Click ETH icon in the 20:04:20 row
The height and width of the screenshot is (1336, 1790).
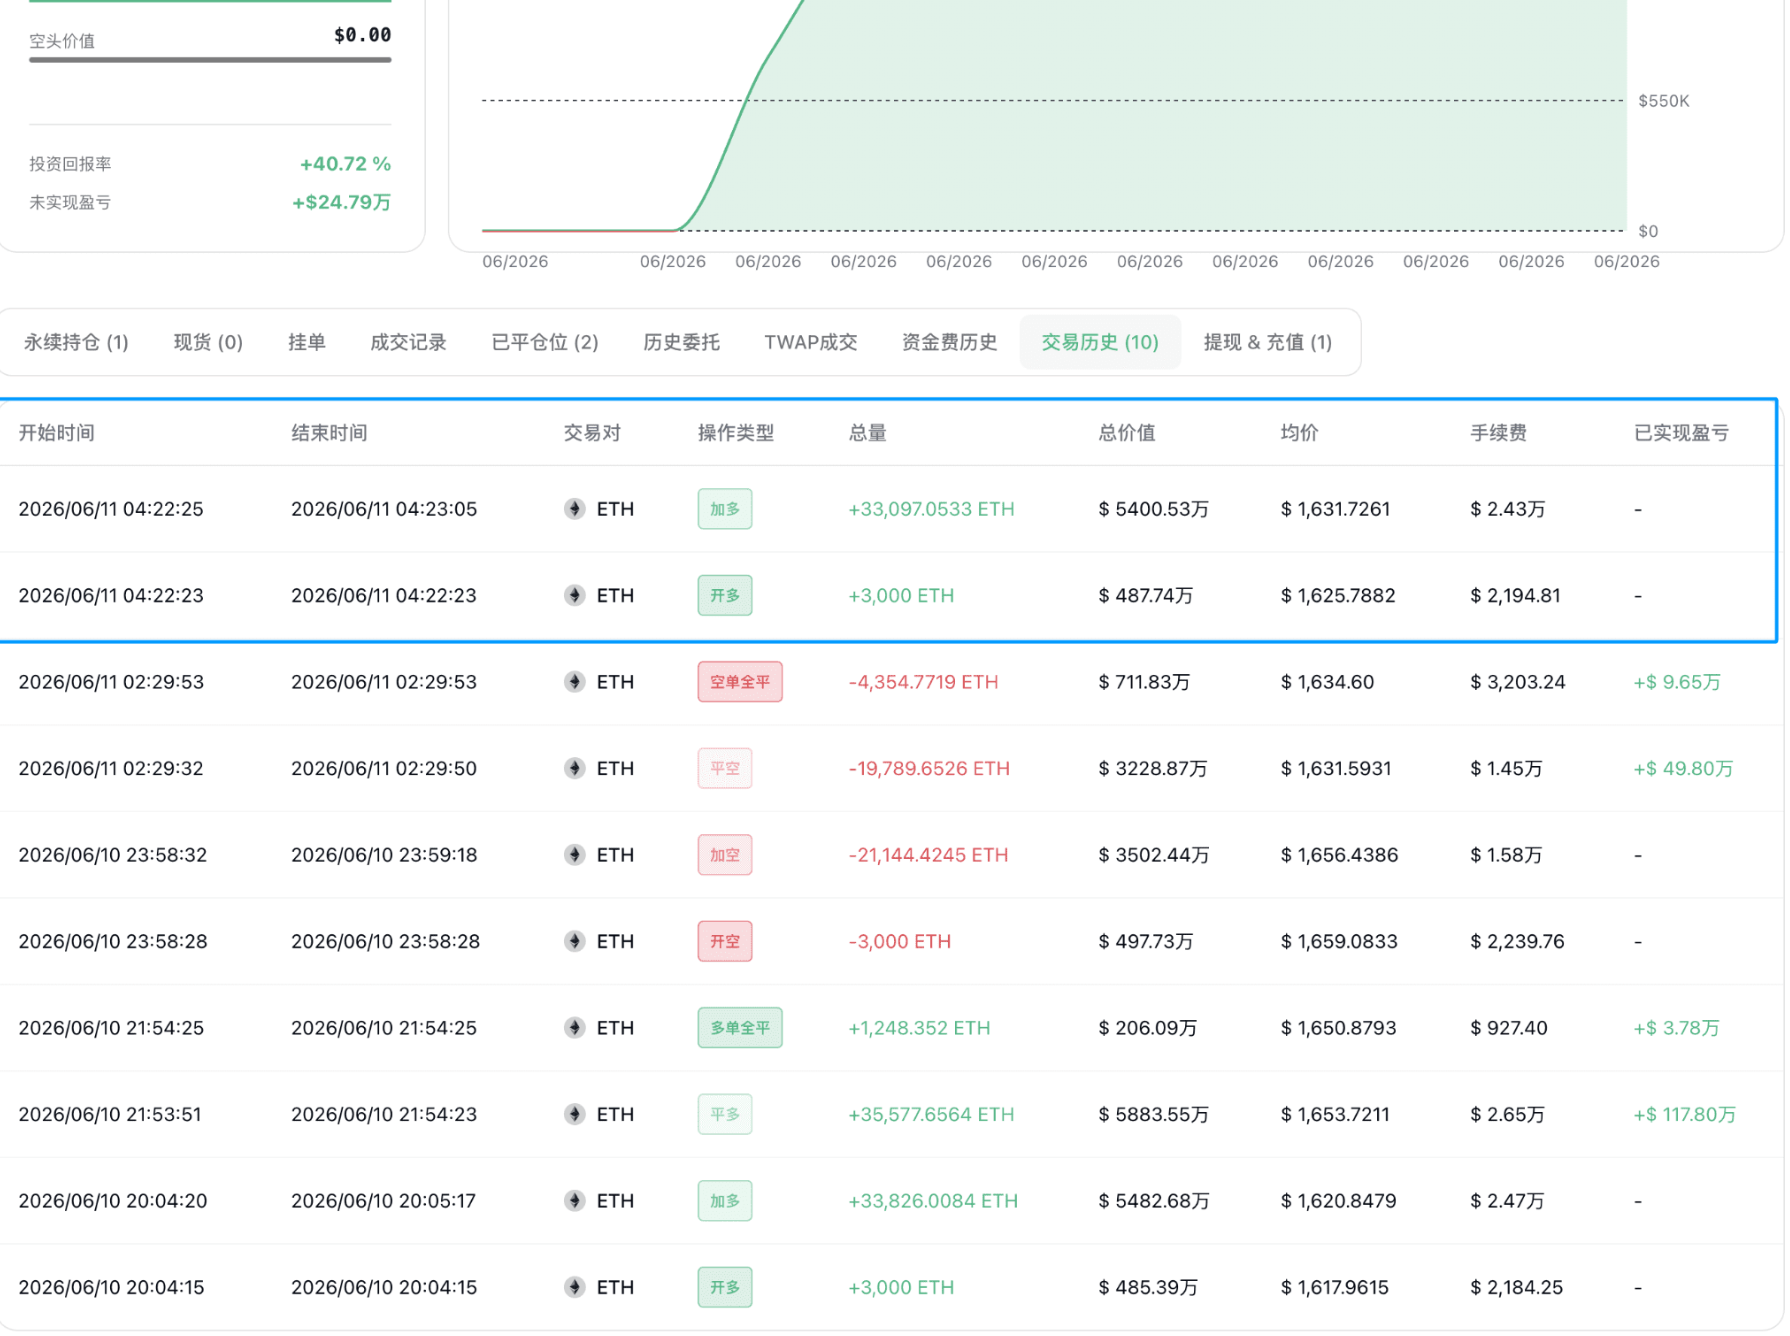coord(574,1201)
